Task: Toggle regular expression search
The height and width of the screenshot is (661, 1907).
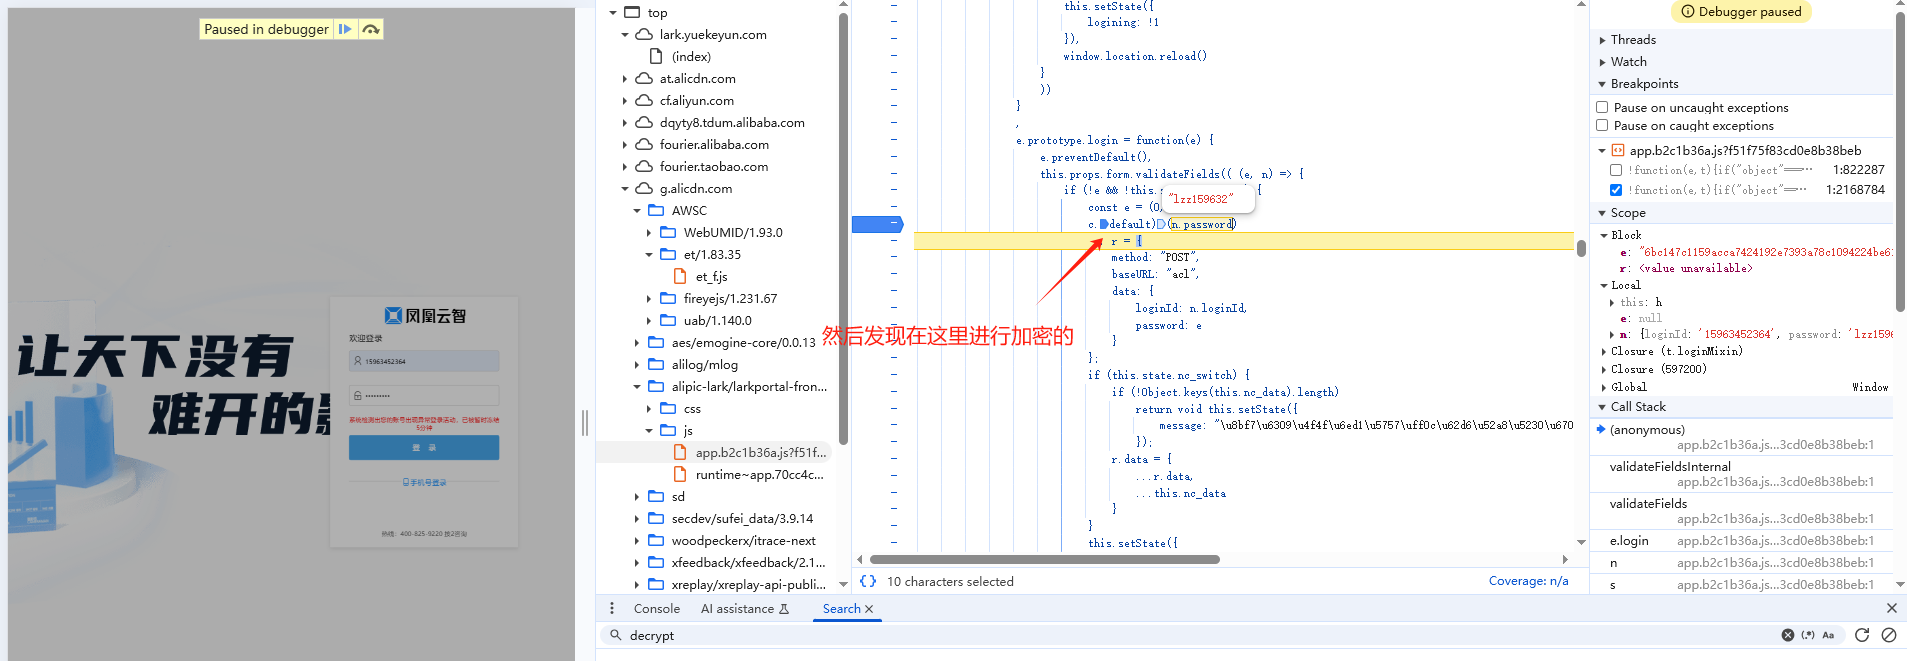Action: (1808, 635)
